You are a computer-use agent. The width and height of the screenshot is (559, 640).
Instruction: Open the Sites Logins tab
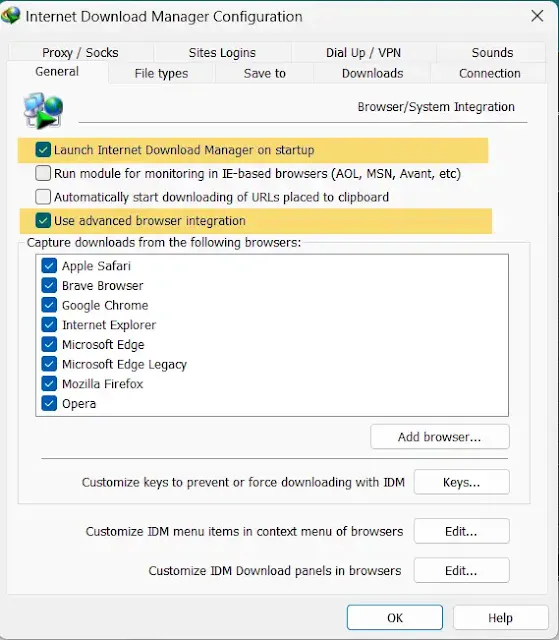click(222, 52)
